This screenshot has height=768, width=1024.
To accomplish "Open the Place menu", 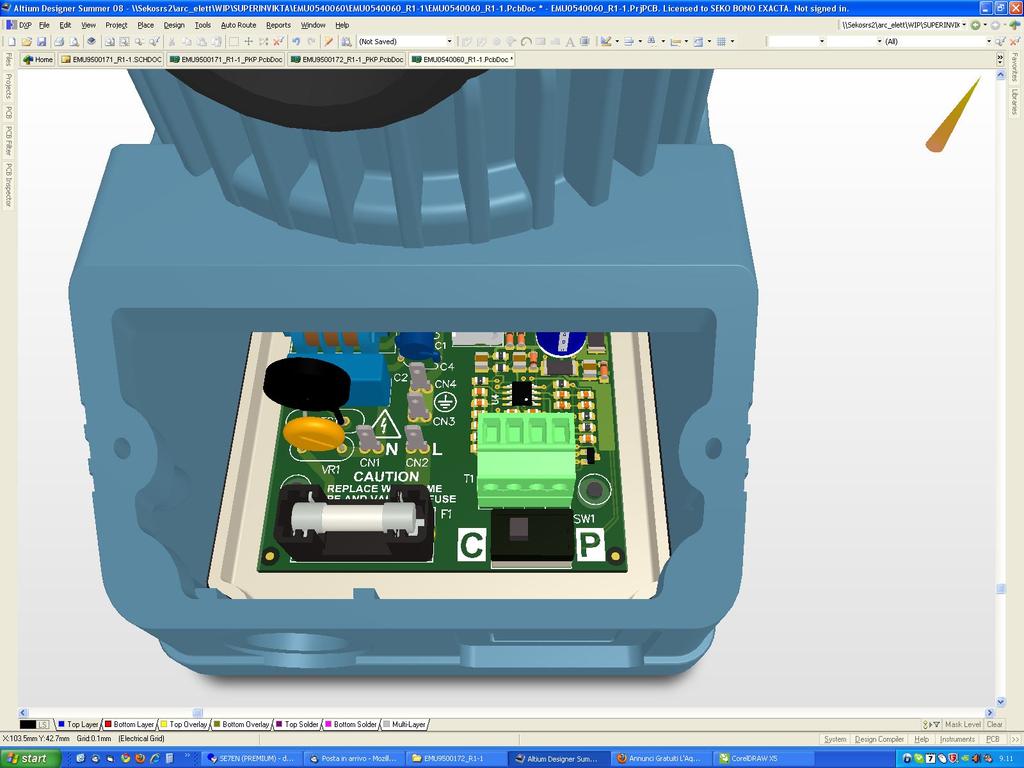I will (x=146, y=25).
